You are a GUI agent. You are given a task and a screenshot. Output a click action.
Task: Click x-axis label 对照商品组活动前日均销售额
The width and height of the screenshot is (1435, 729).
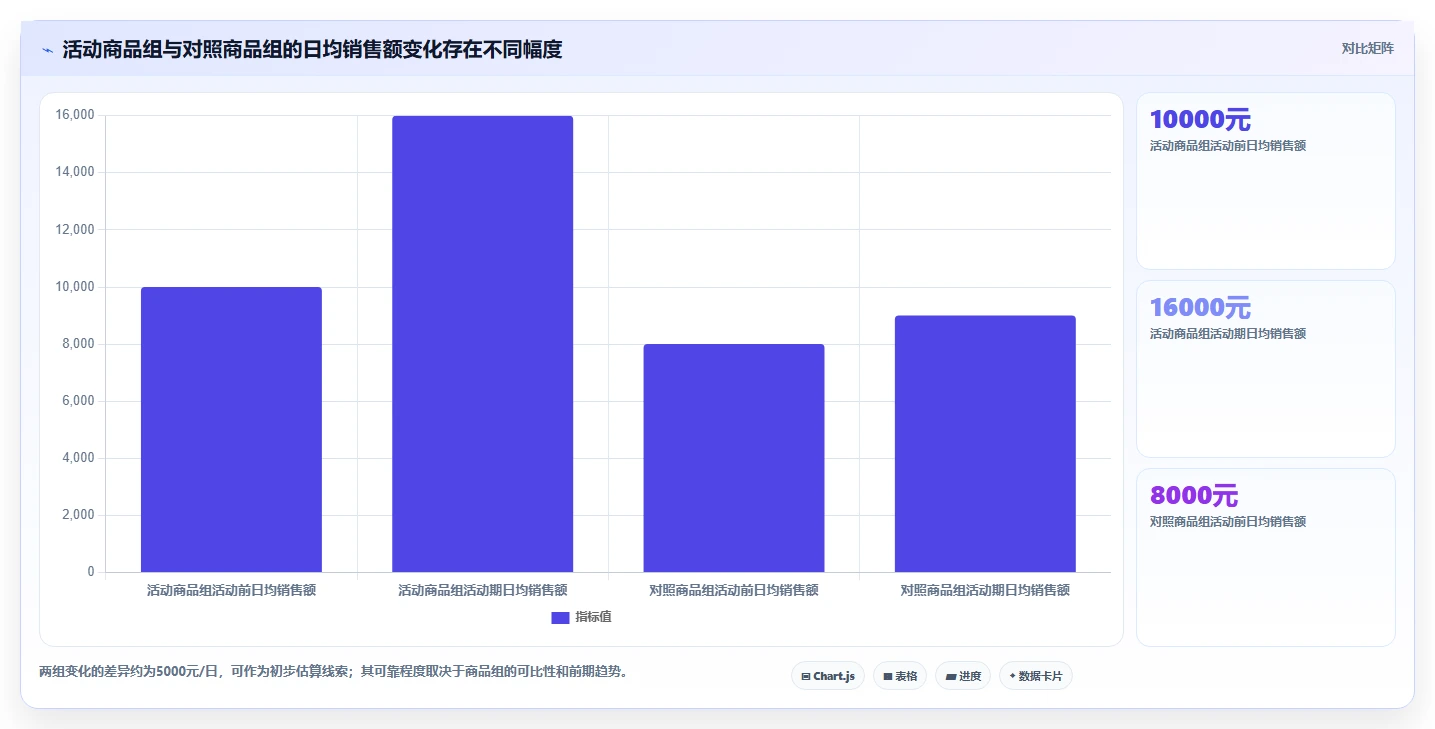[x=734, y=590]
